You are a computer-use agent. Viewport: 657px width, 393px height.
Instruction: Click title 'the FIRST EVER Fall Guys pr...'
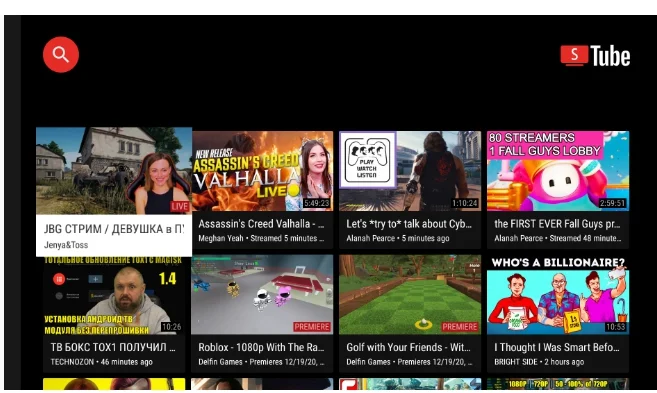coord(557,224)
